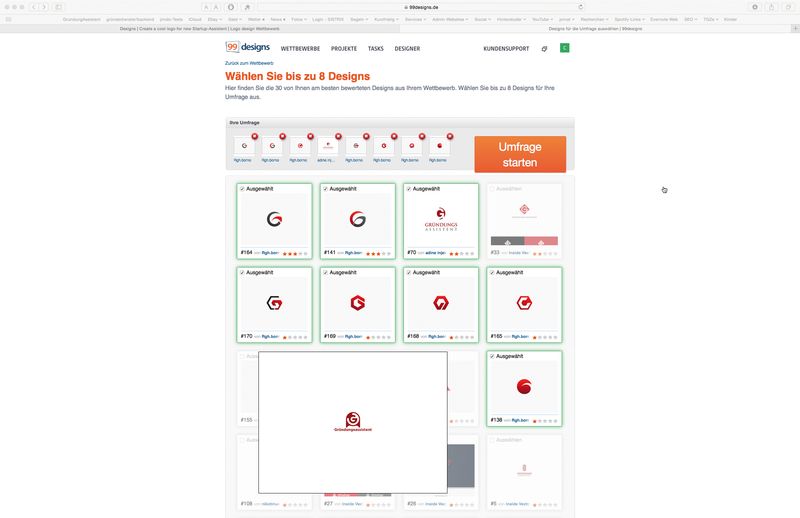Open the Social bookmarks dropdown
The height and width of the screenshot is (518, 800).
click(482, 19)
